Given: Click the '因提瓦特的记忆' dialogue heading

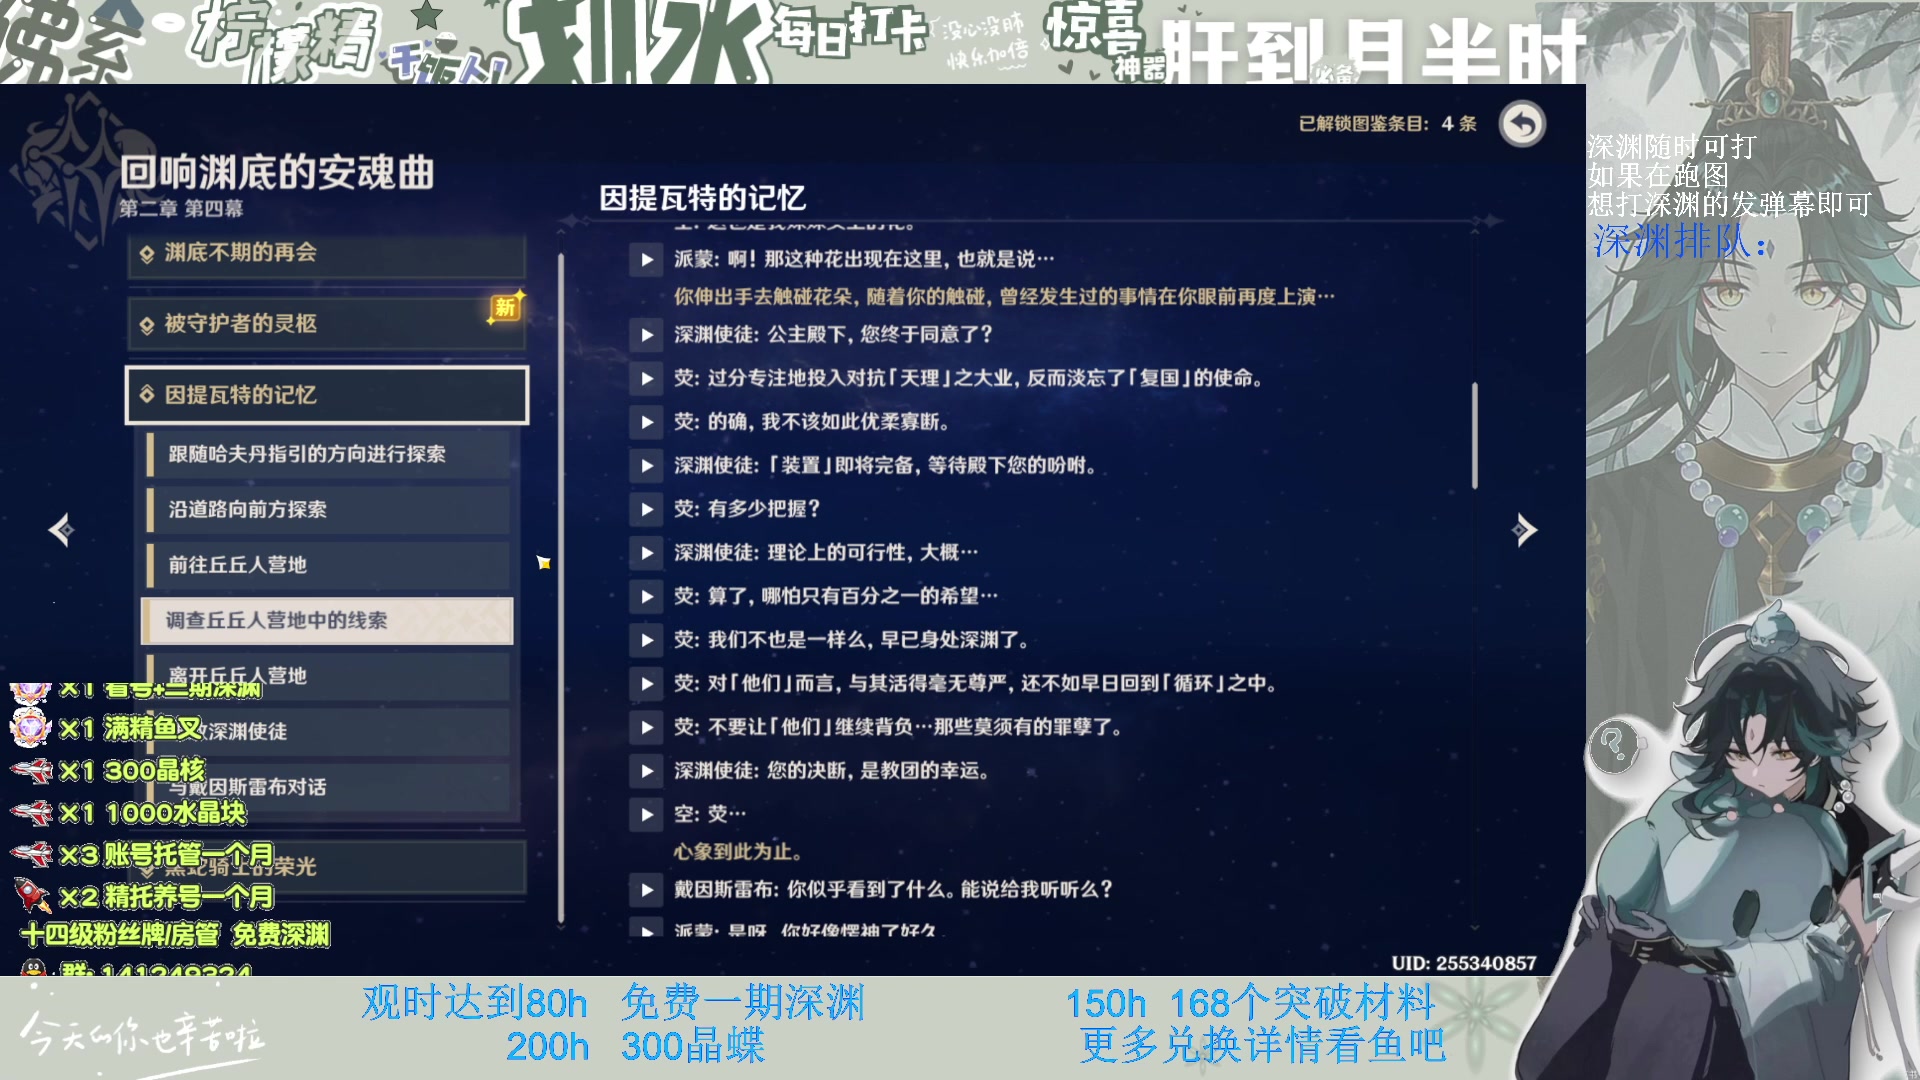Looking at the screenshot, I should pos(702,198).
